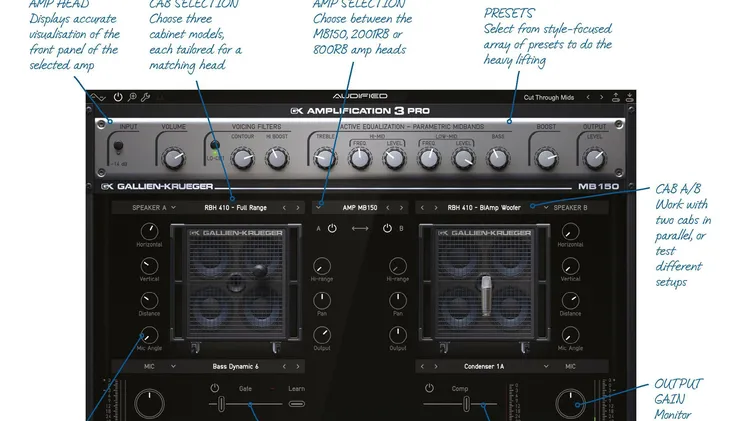Select next Speaker B cabinet arrow

click(436, 208)
